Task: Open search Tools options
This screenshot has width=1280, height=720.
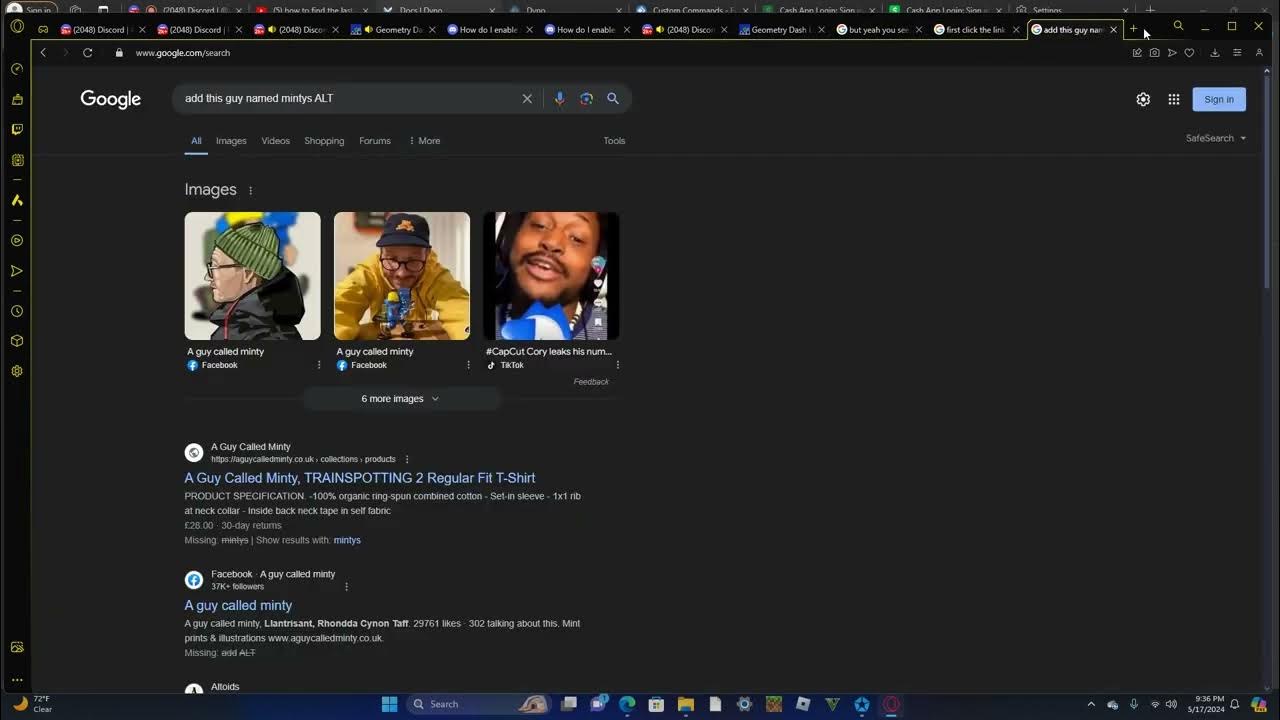Action: click(x=614, y=141)
